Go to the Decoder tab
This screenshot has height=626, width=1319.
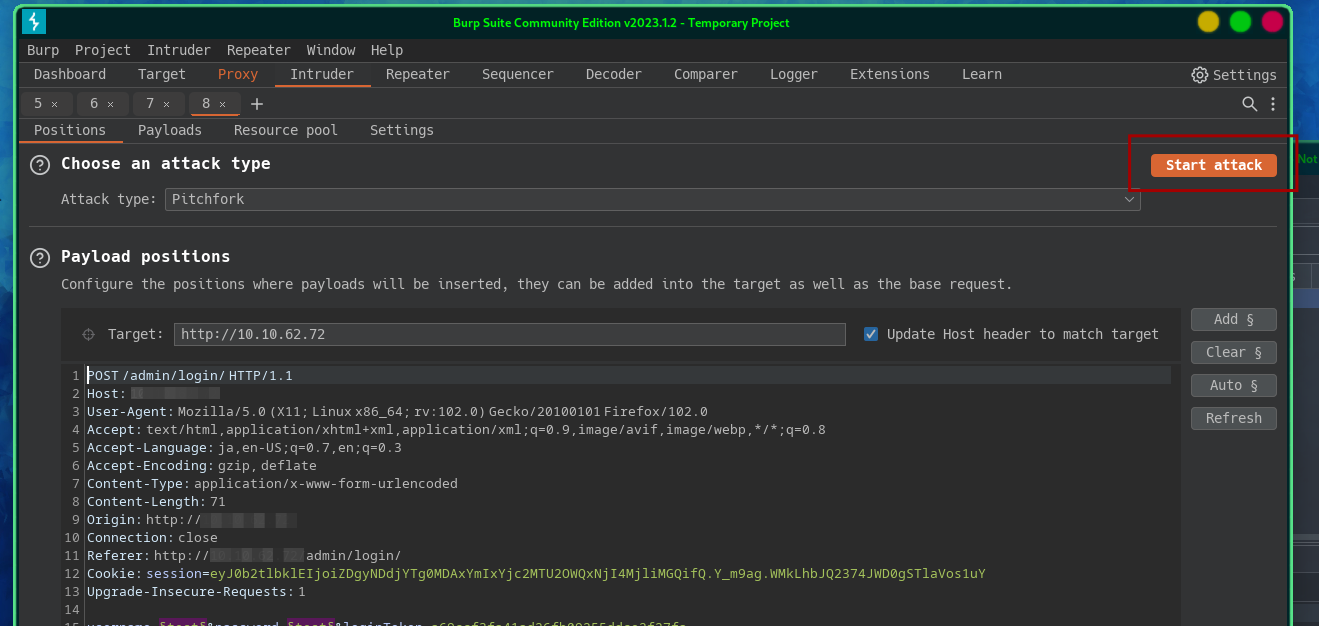click(x=614, y=74)
